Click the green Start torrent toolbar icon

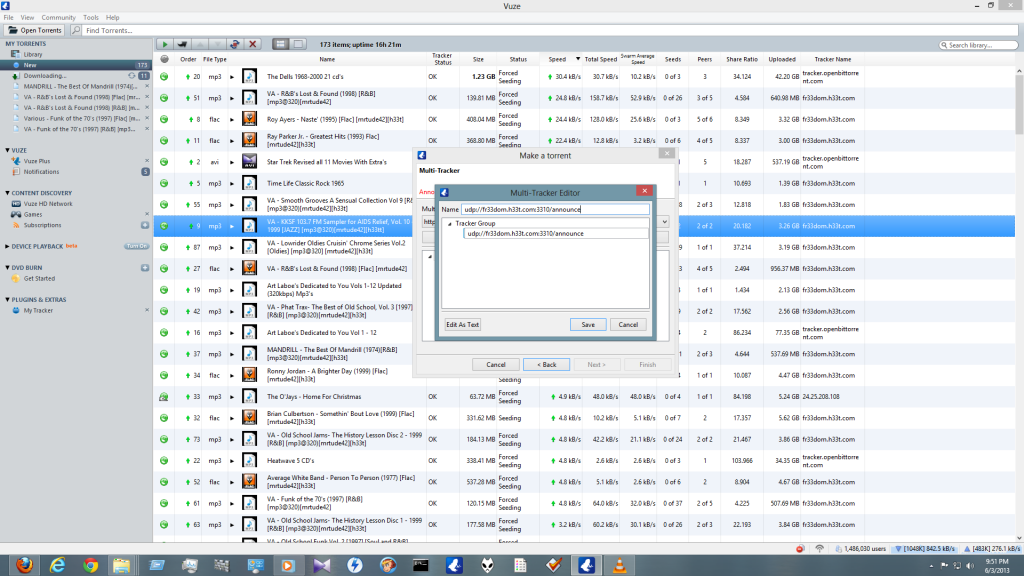pyautogui.click(x=165, y=44)
